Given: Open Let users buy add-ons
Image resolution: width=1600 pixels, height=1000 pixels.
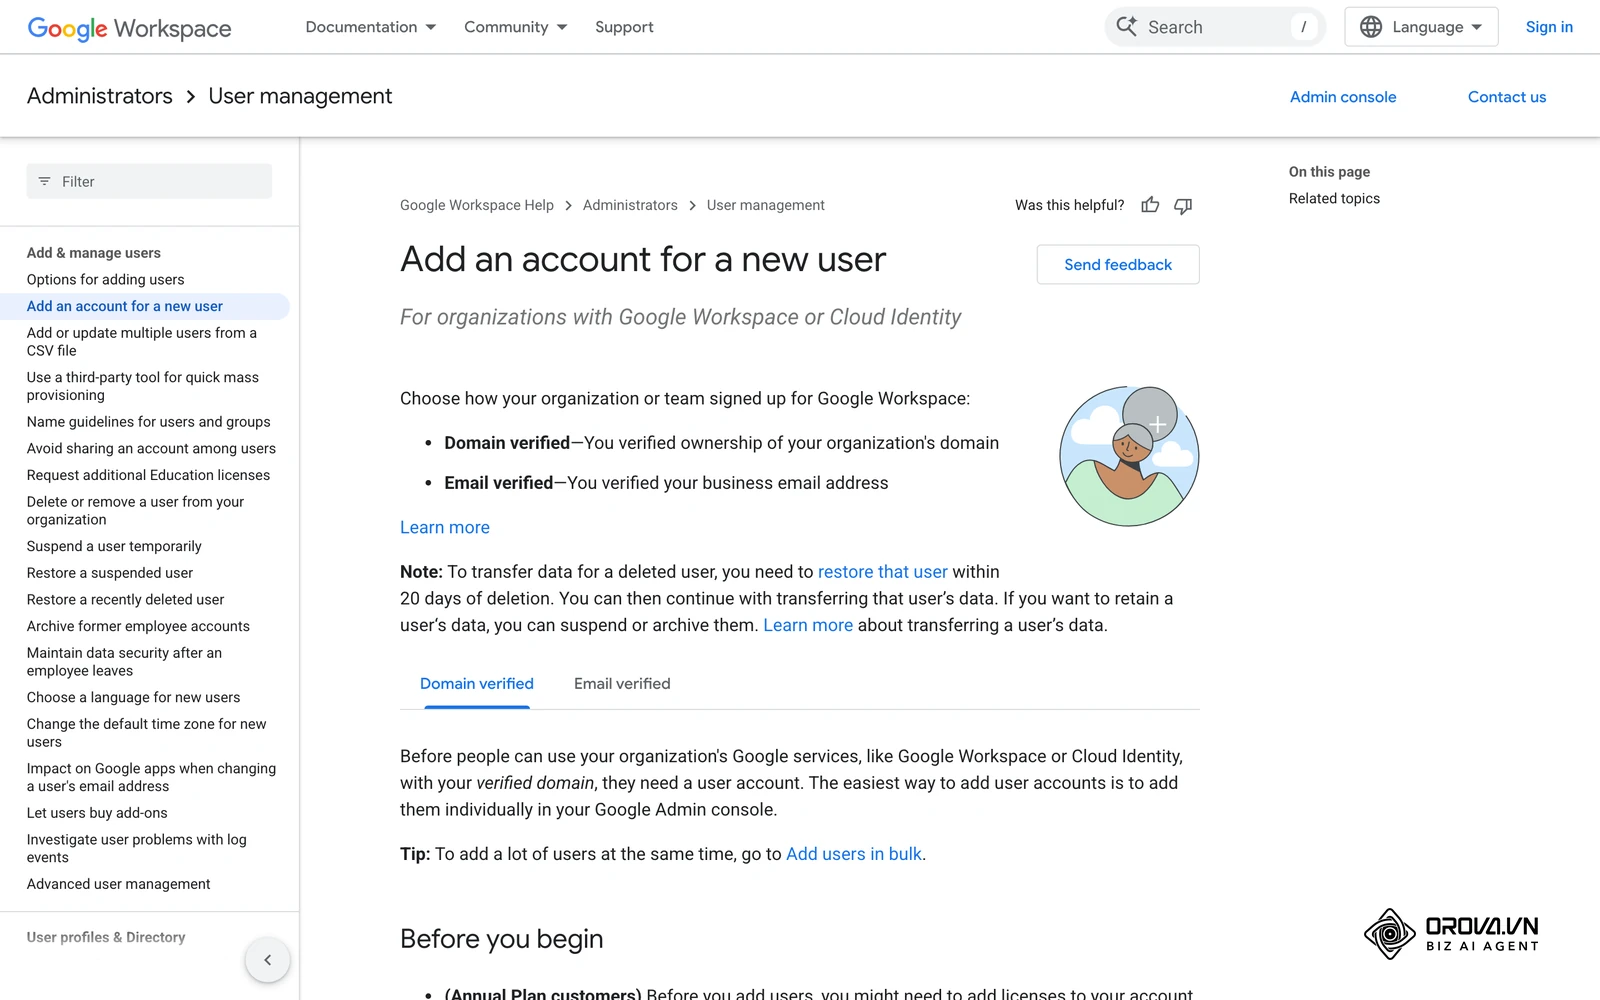Looking at the screenshot, I should [x=97, y=813].
